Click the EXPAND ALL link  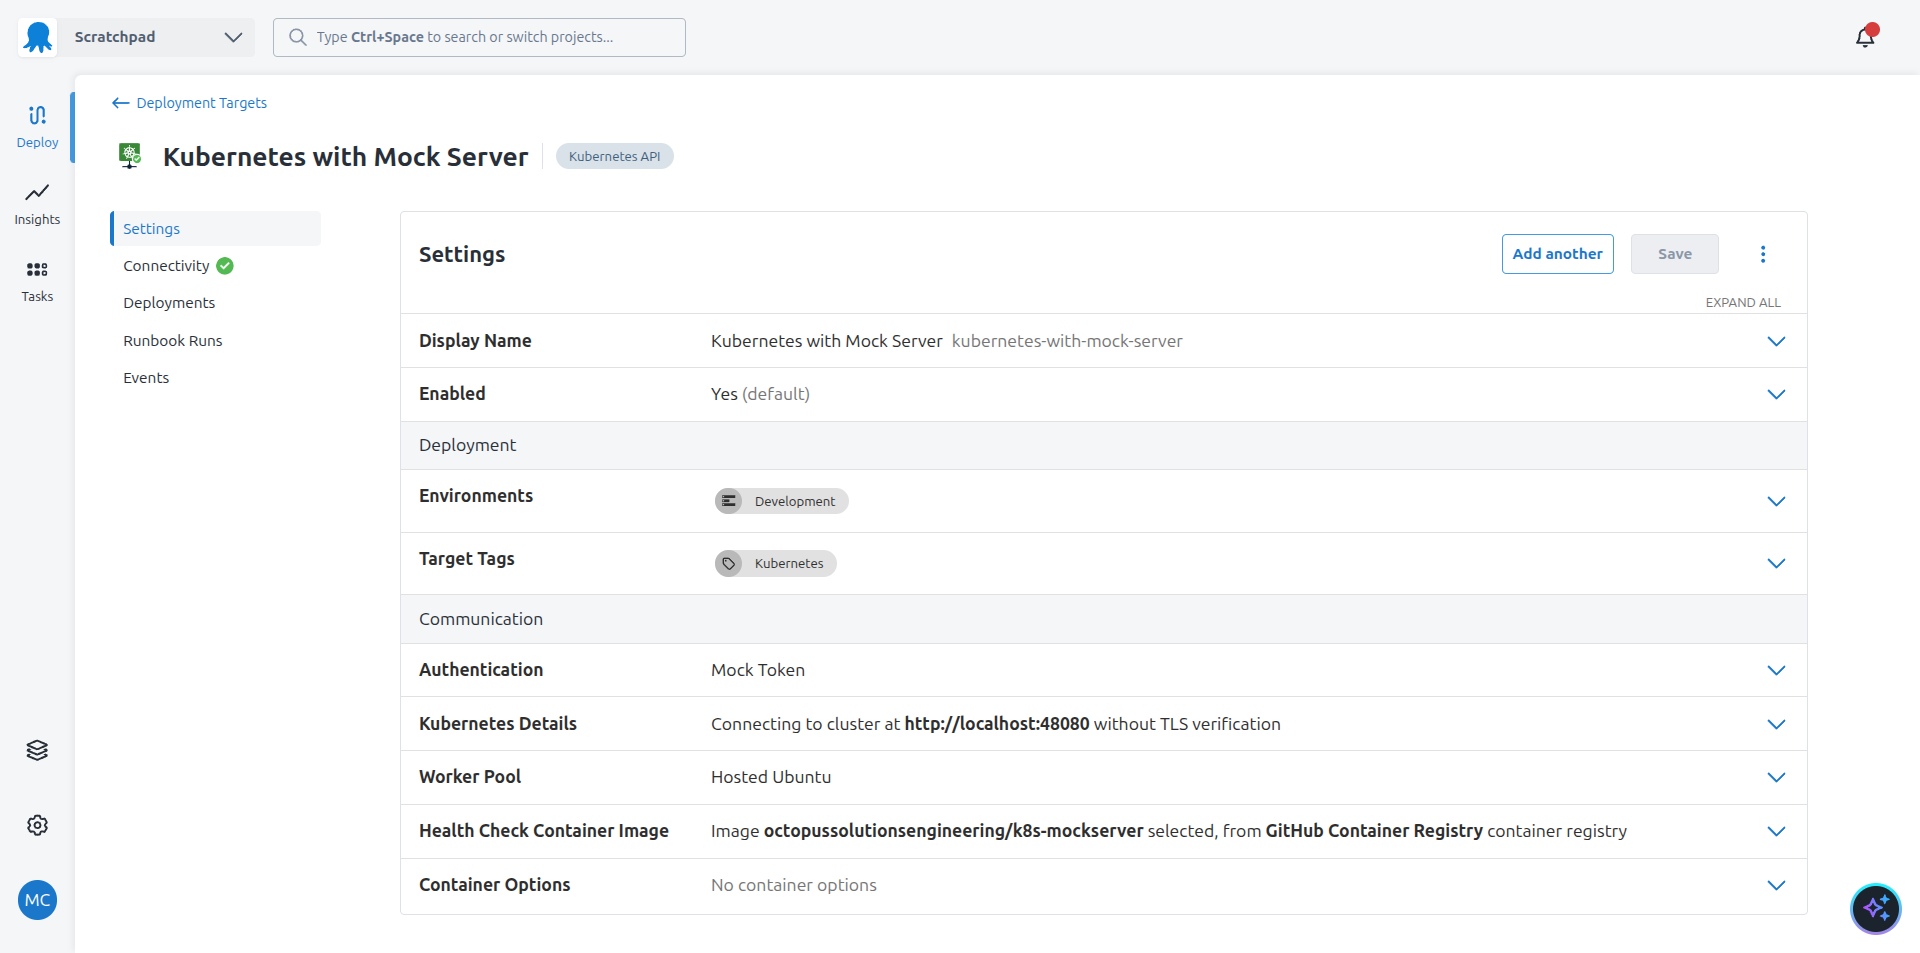[x=1742, y=302]
